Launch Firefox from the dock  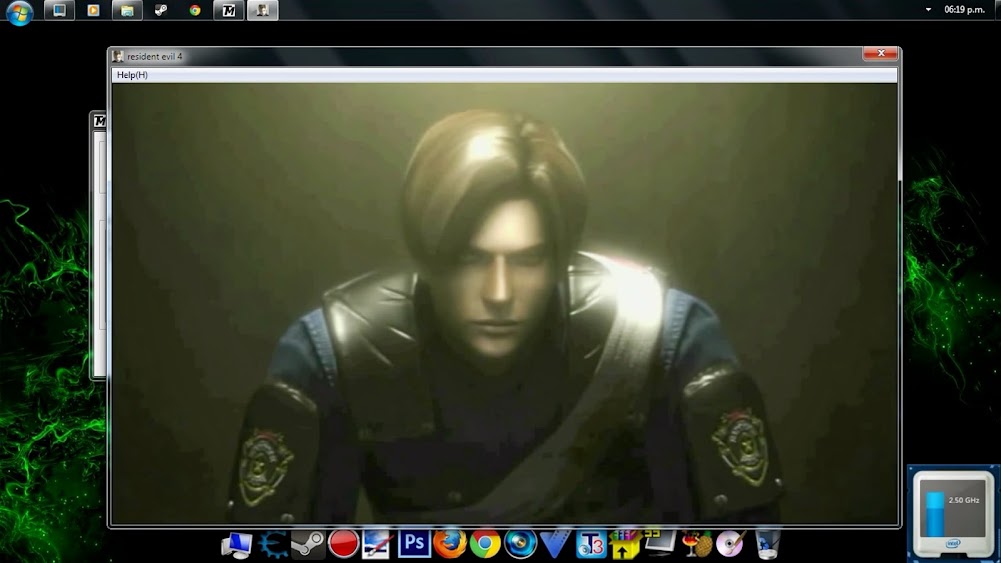(449, 544)
